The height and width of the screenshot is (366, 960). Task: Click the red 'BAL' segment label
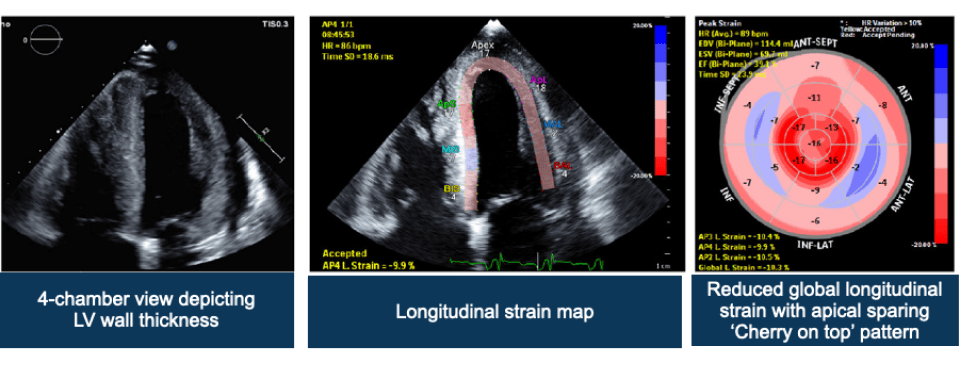pyautogui.click(x=562, y=165)
